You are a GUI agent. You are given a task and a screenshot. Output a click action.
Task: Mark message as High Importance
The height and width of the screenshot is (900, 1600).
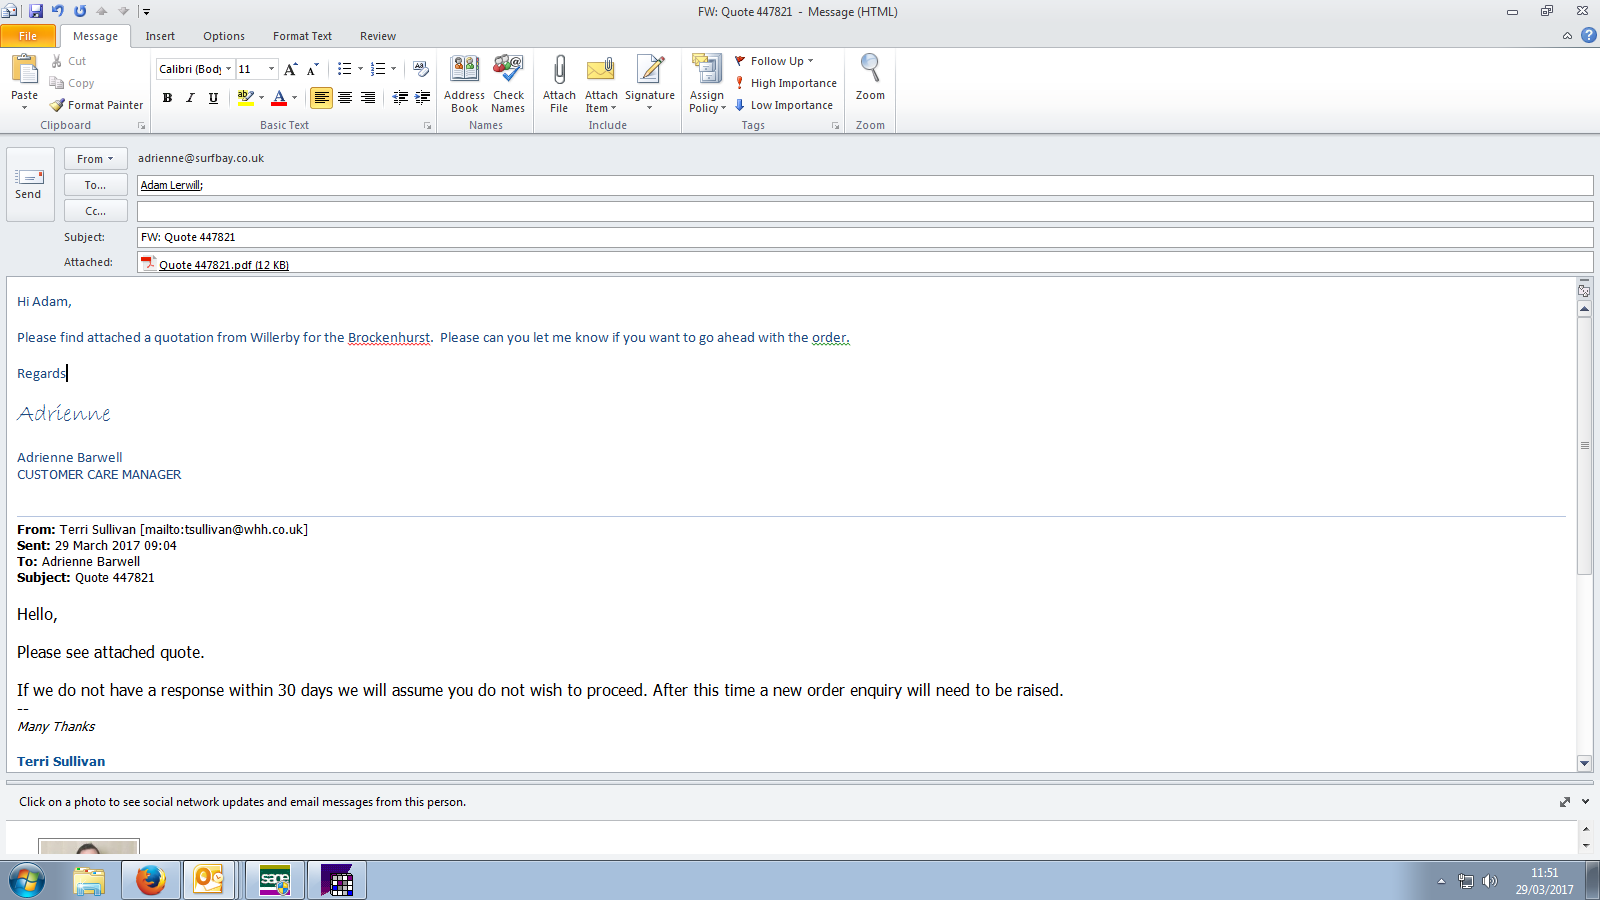(786, 83)
